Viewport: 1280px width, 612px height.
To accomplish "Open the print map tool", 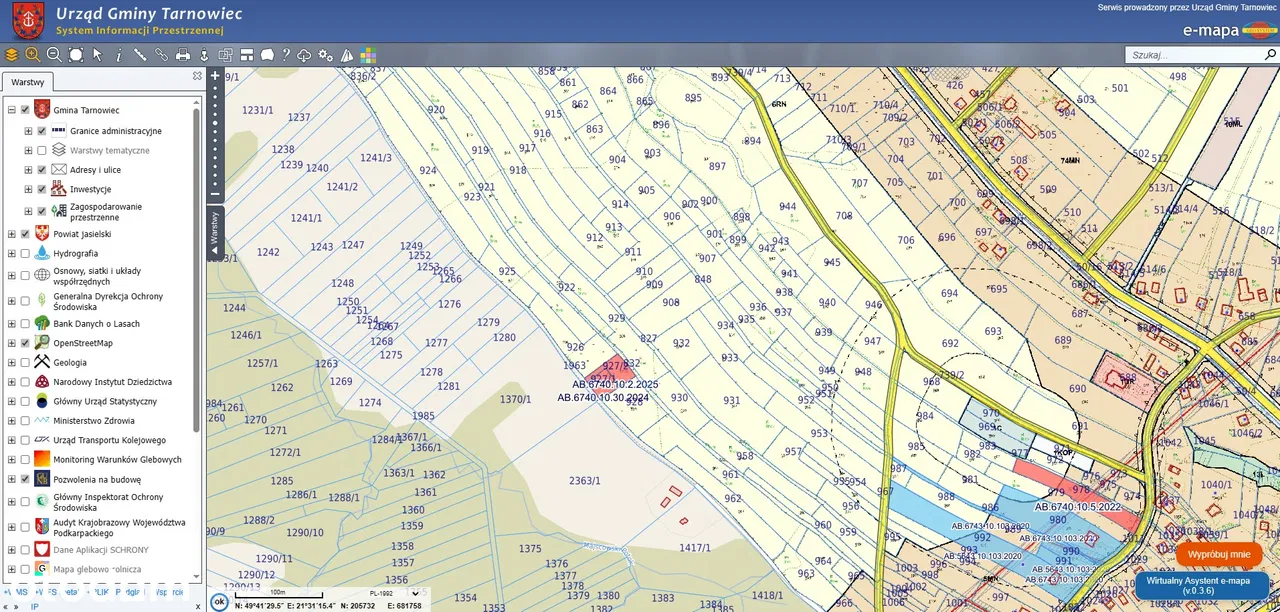I will click(x=183, y=55).
